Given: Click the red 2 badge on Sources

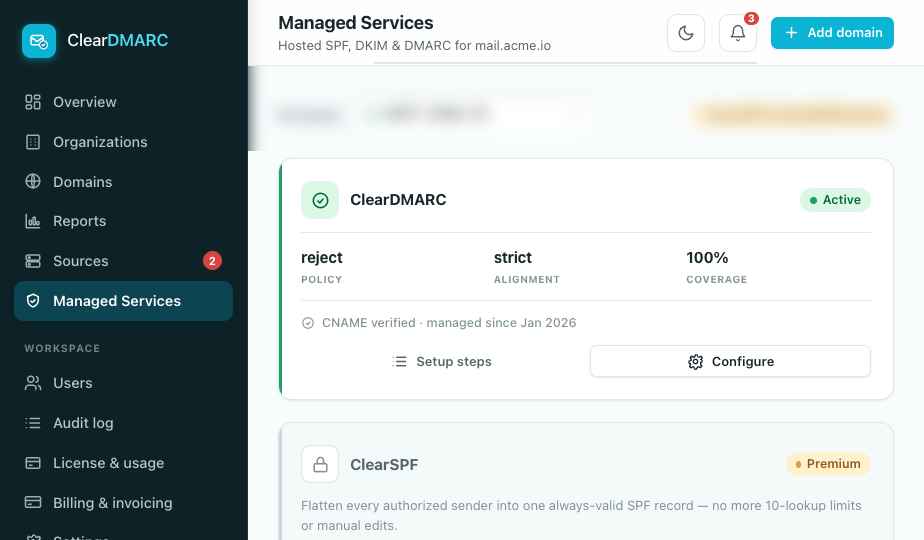Looking at the screenshot, I should click(x=212, y=261).
